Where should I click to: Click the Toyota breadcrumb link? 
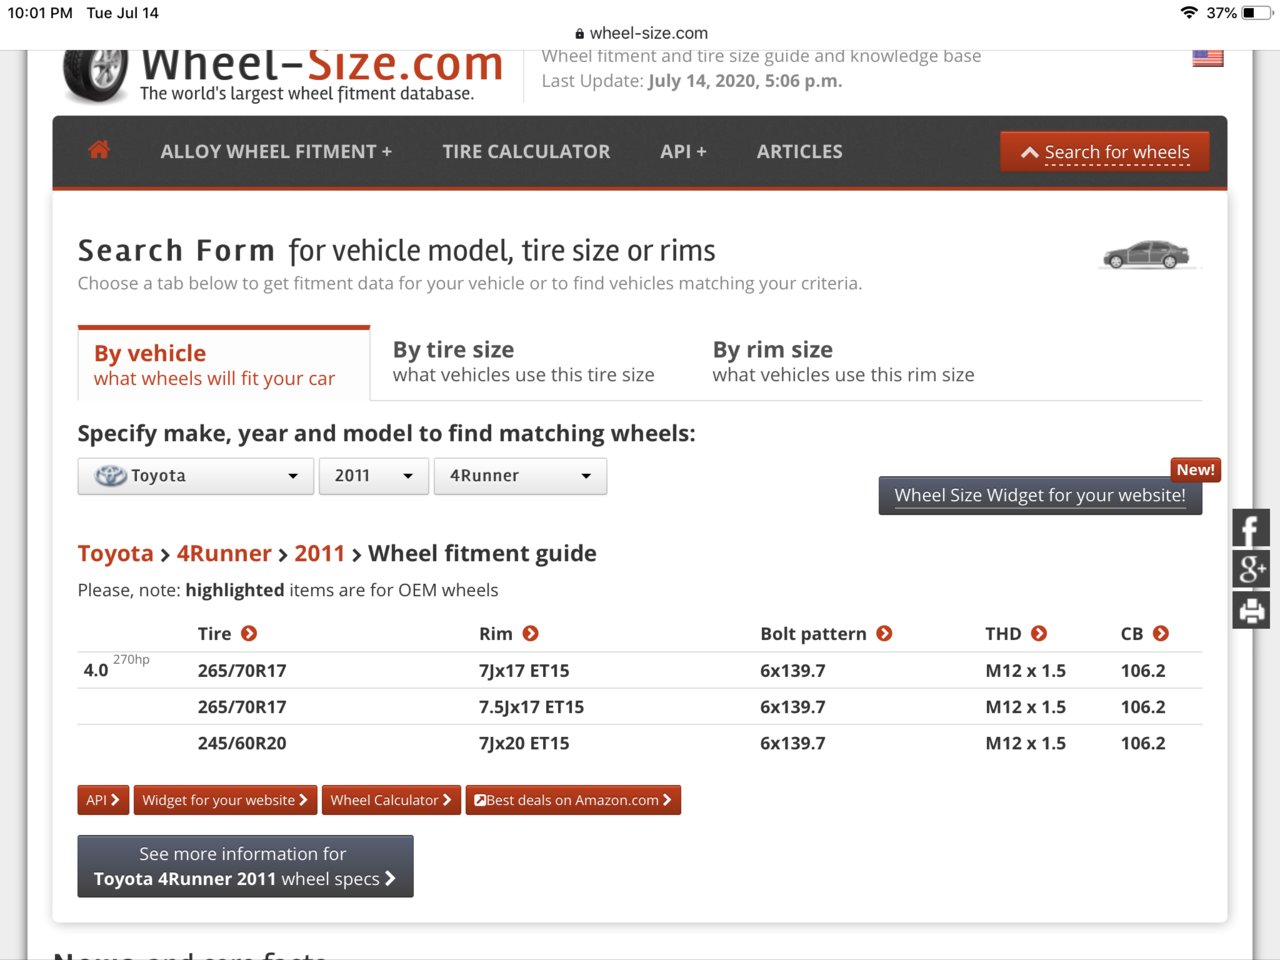[116, 554]
